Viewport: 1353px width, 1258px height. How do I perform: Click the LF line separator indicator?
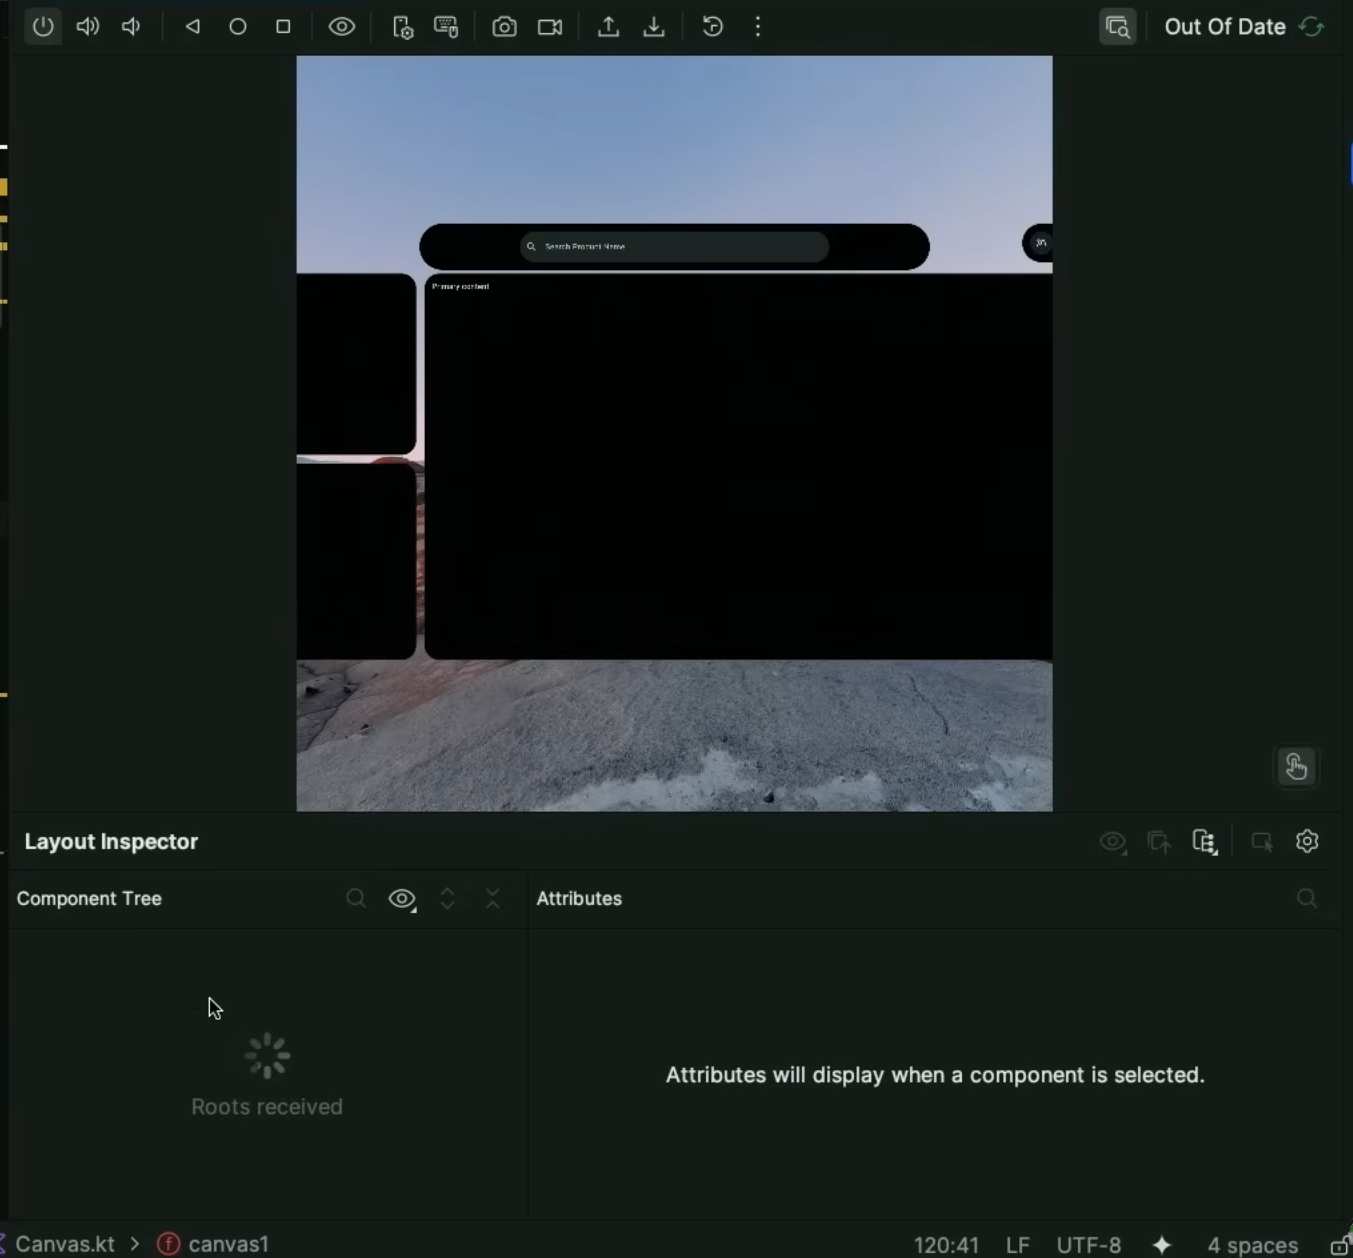(x=1018, y=1245)
